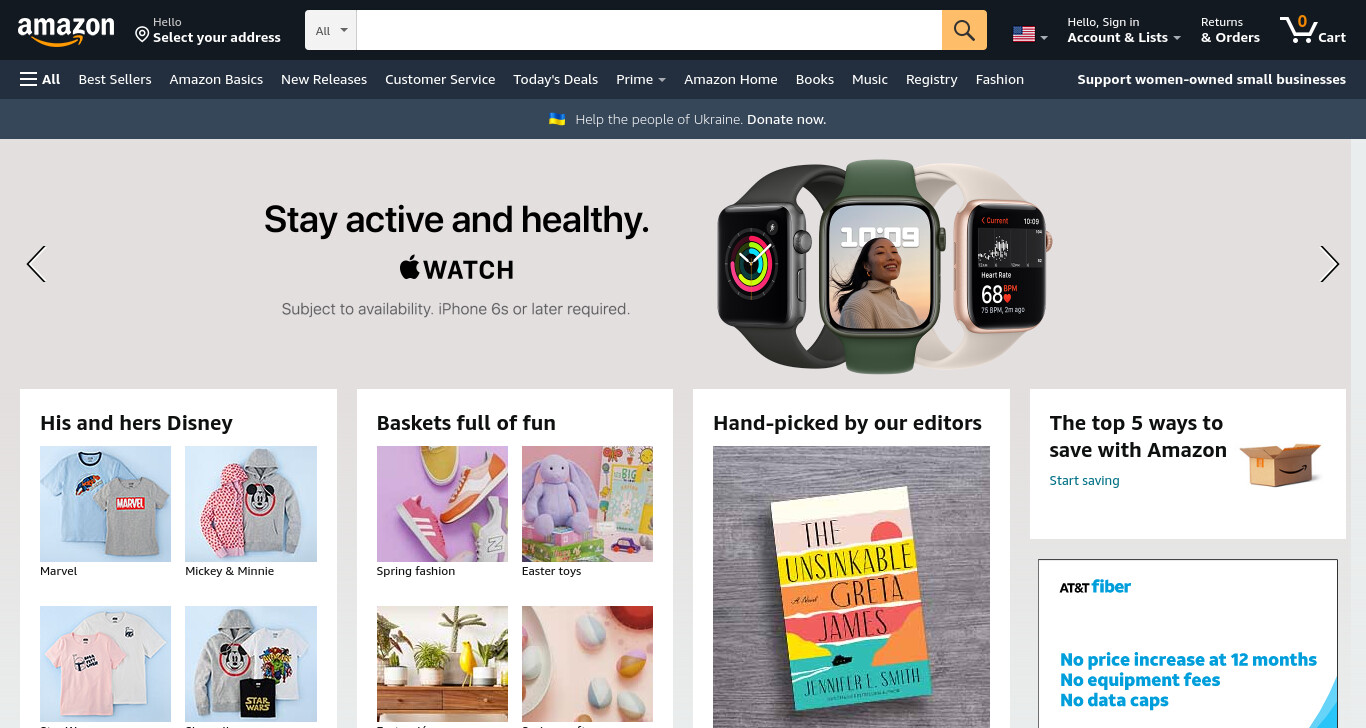Viewport: 1366px width, 728px height.
Task: Click the orange search magnifier button
Action: pos(964,30)
